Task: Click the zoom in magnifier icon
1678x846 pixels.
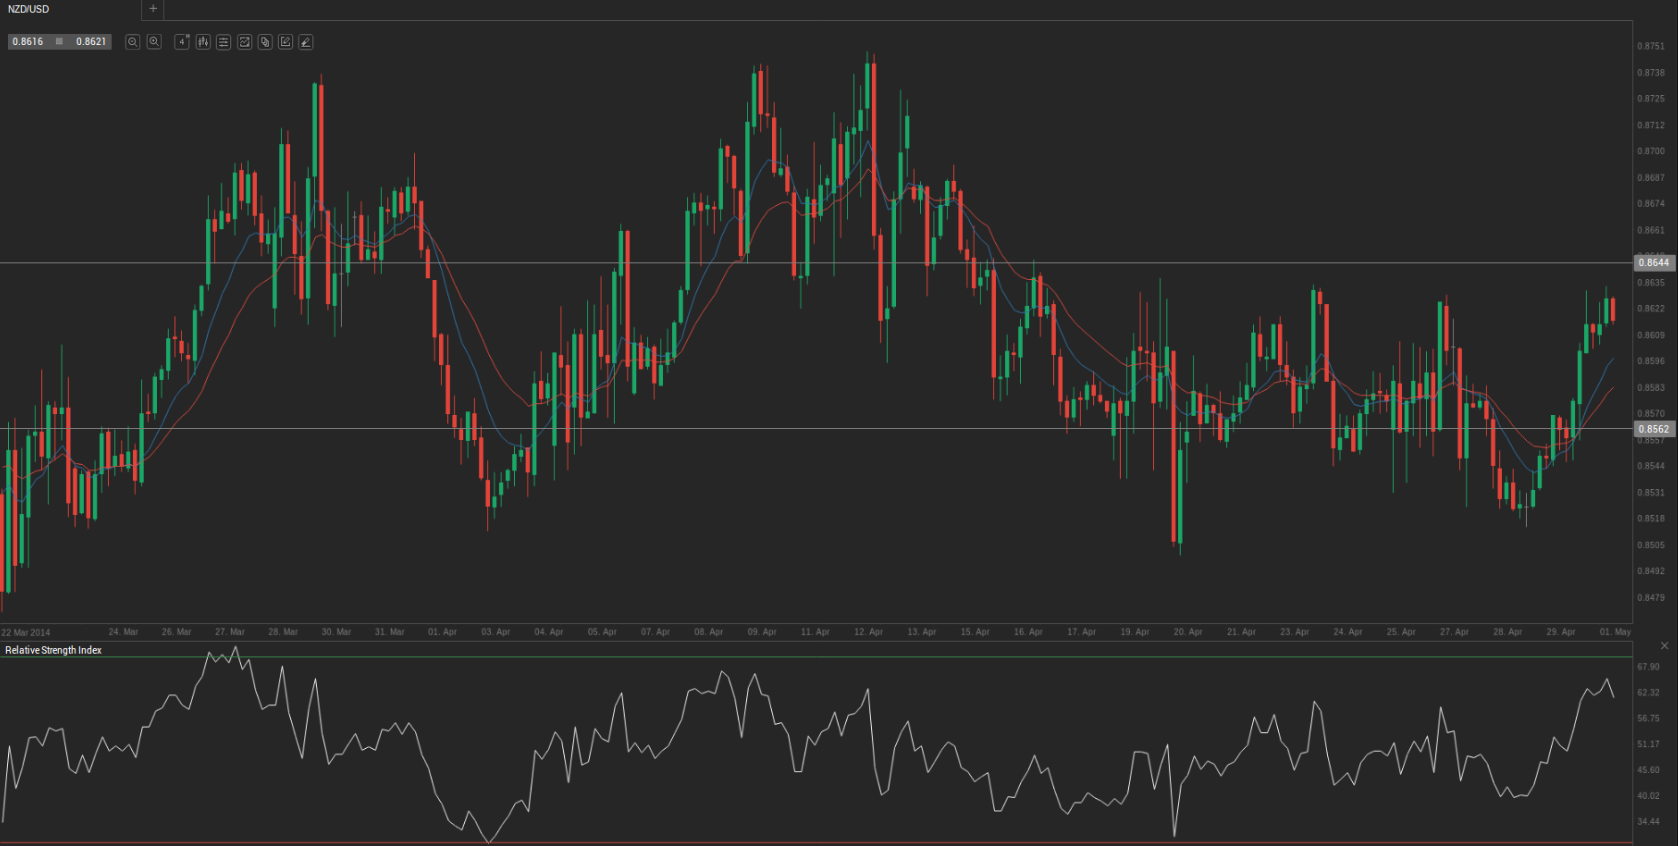Action: pyautogui.click(x=154, y=42)
